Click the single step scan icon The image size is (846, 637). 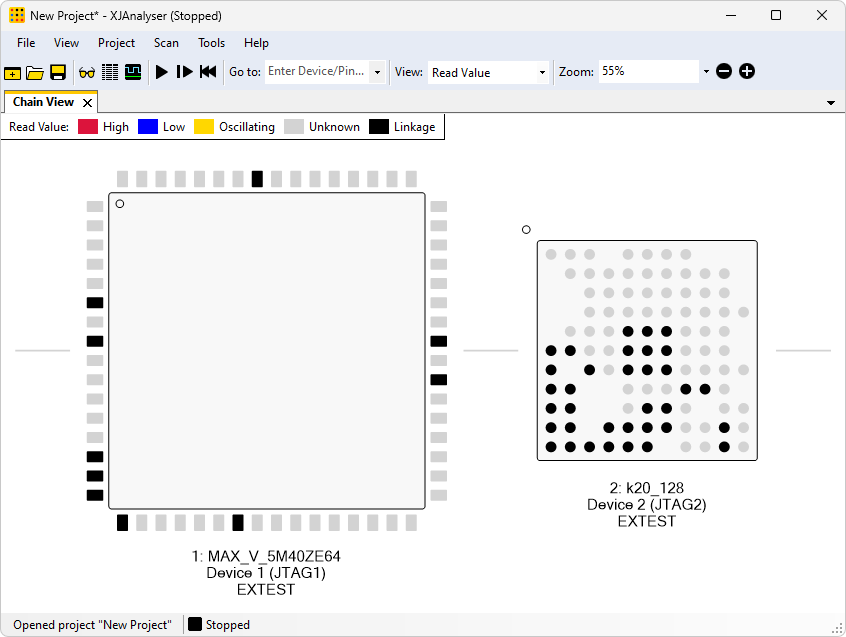click(184, 72)
